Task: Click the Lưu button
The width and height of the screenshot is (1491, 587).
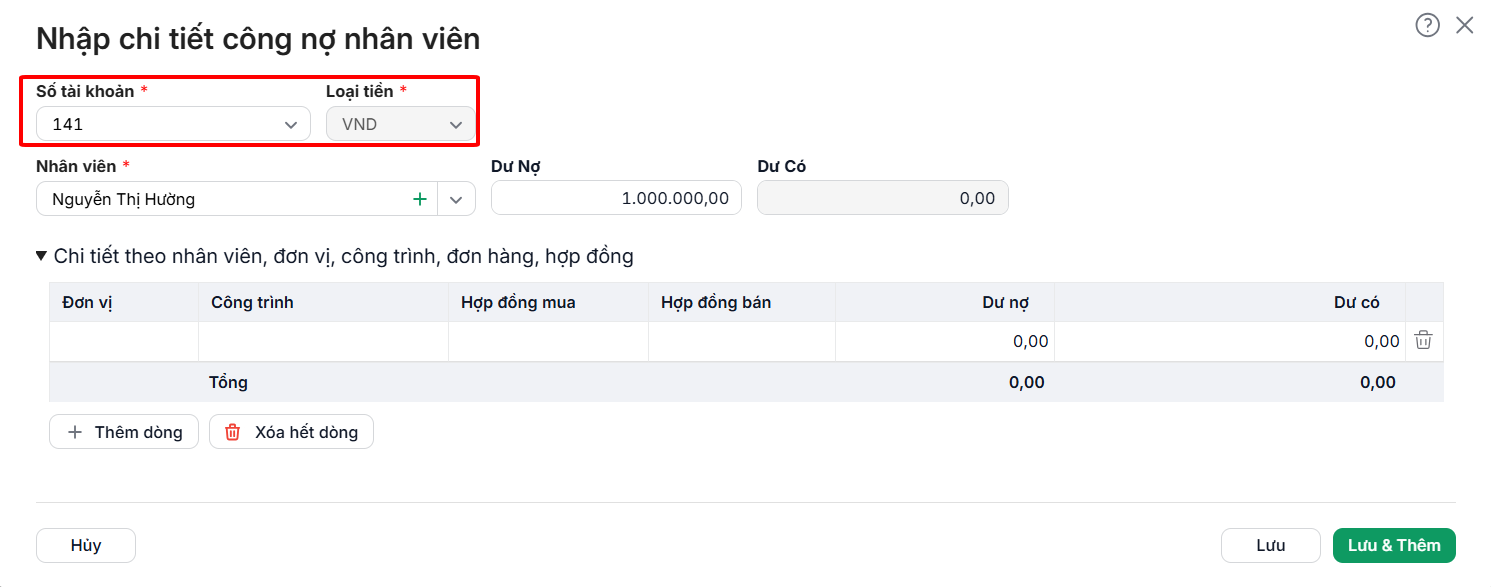Action: pos(1271,545)
